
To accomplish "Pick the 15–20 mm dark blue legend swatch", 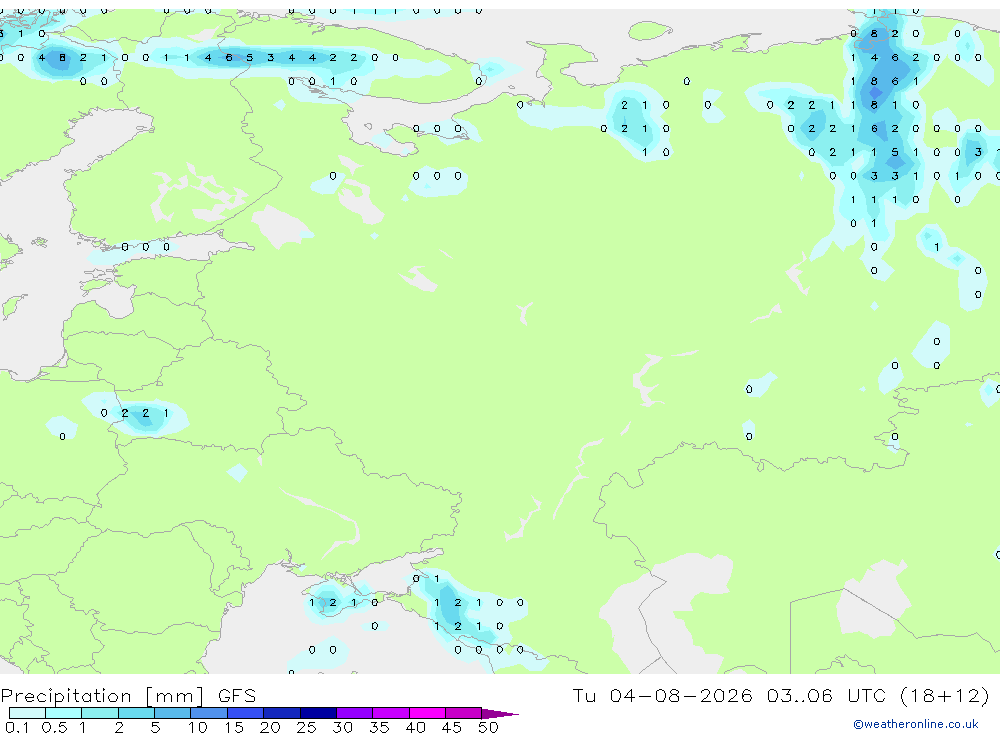I will tap(246, 713).
